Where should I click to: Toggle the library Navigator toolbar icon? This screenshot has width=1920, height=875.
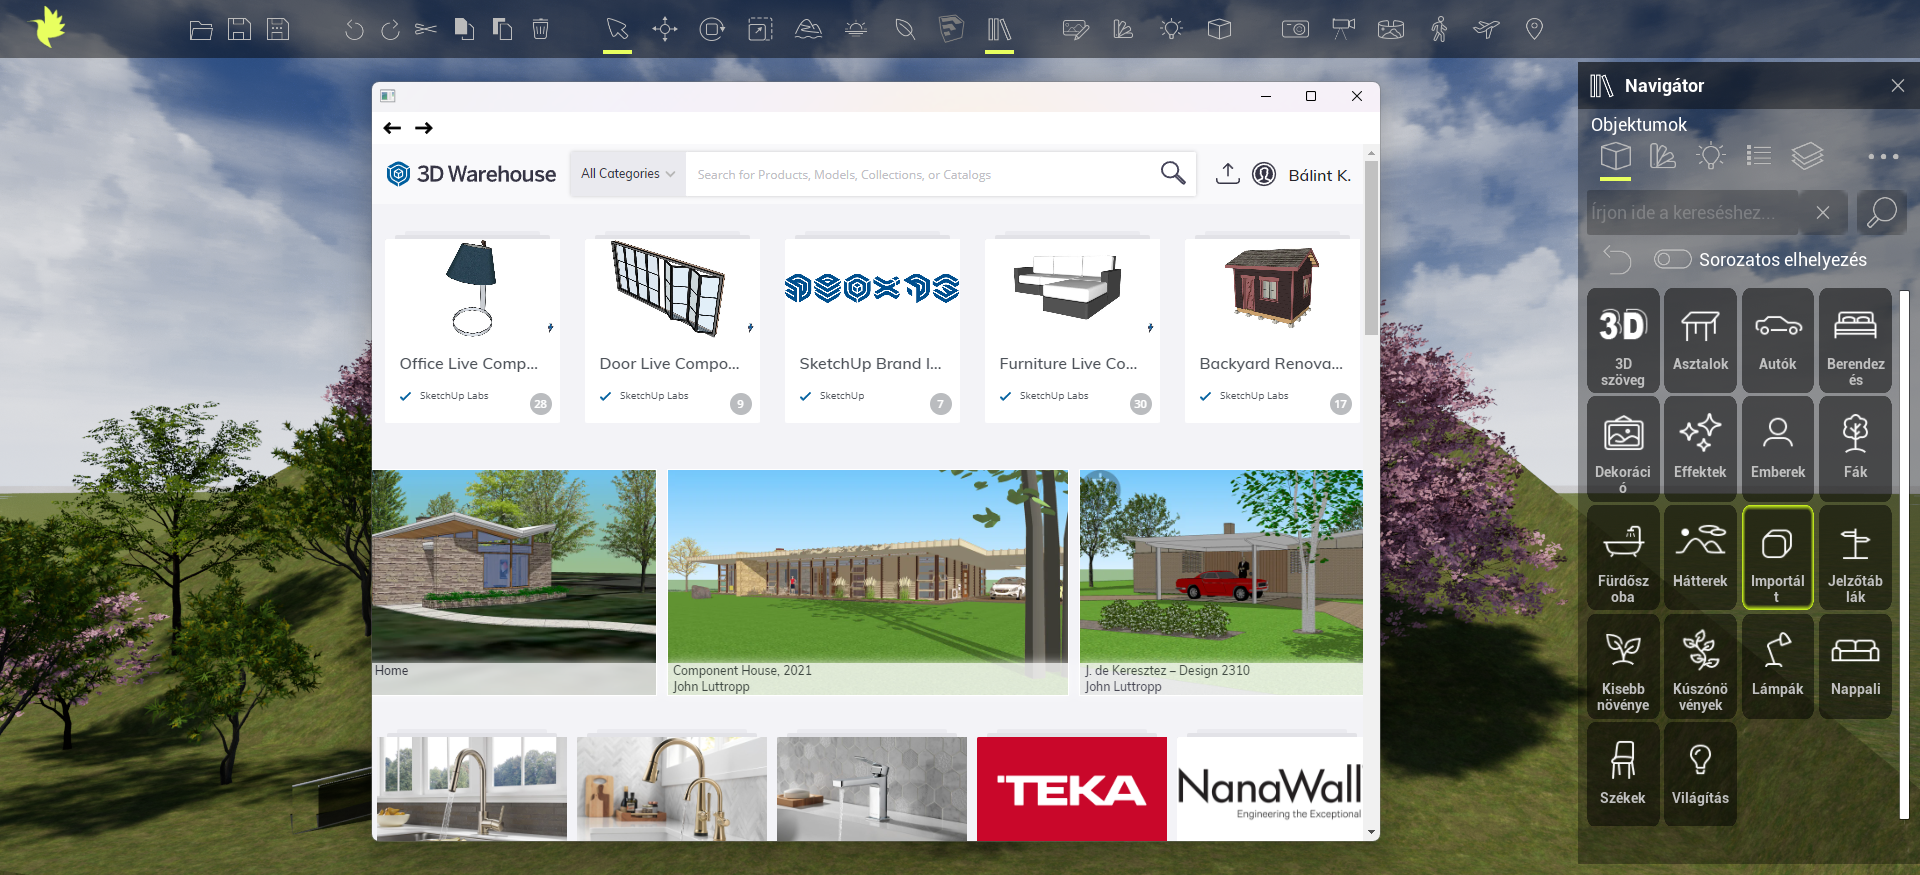tap(999, 30)
